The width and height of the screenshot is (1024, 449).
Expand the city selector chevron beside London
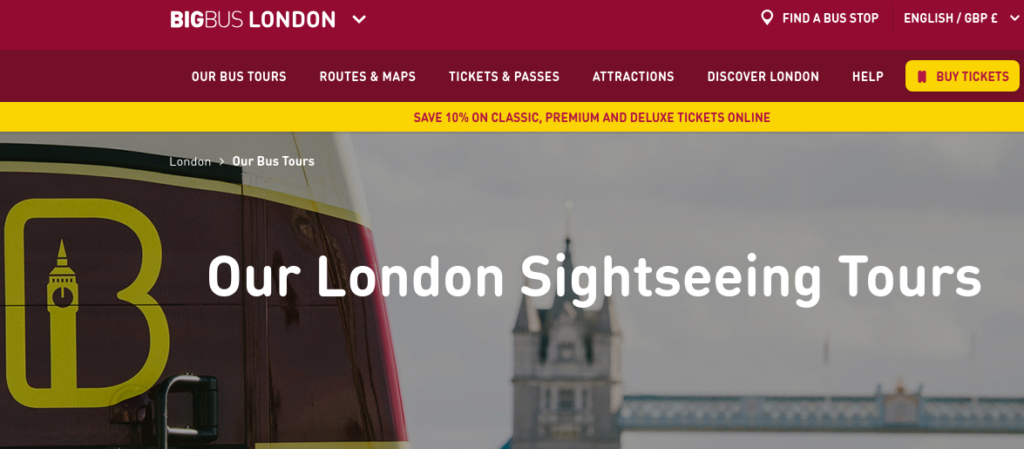[359, 19]
